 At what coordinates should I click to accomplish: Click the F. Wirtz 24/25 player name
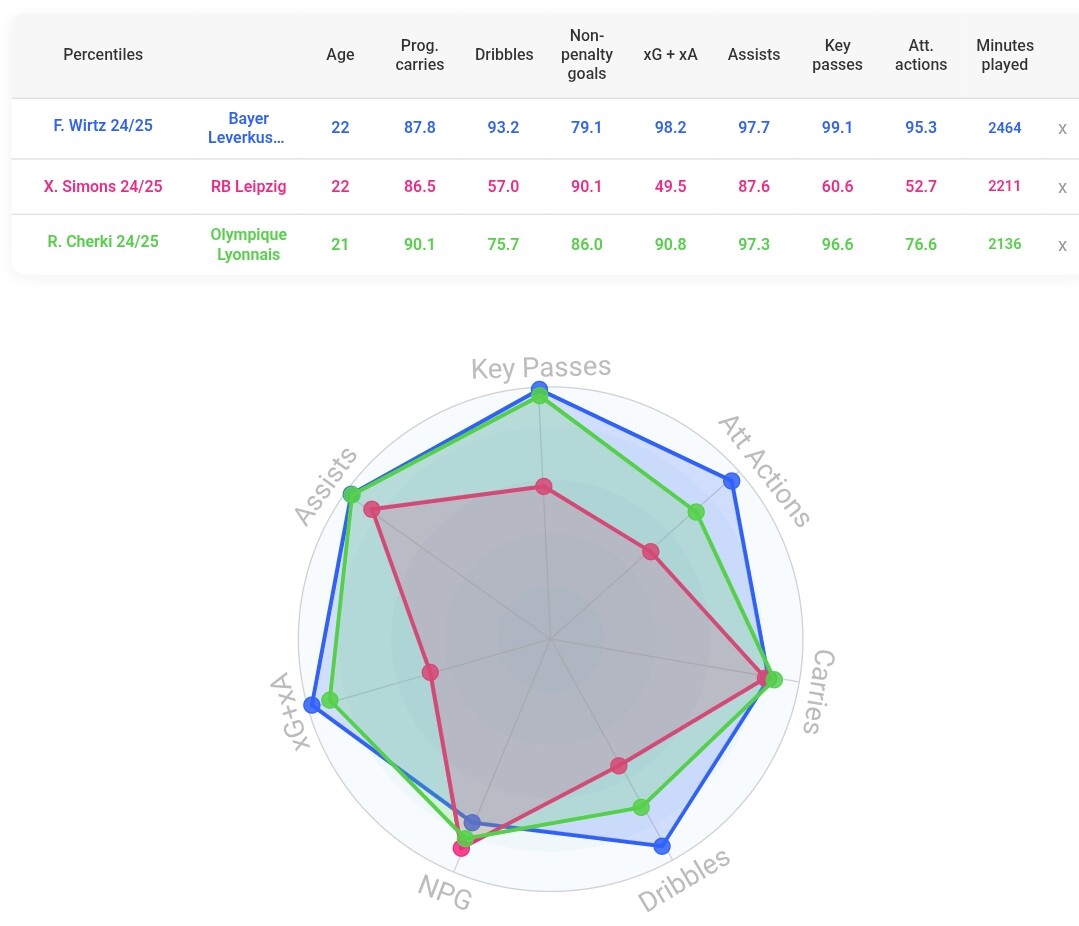tap(103, 127)
